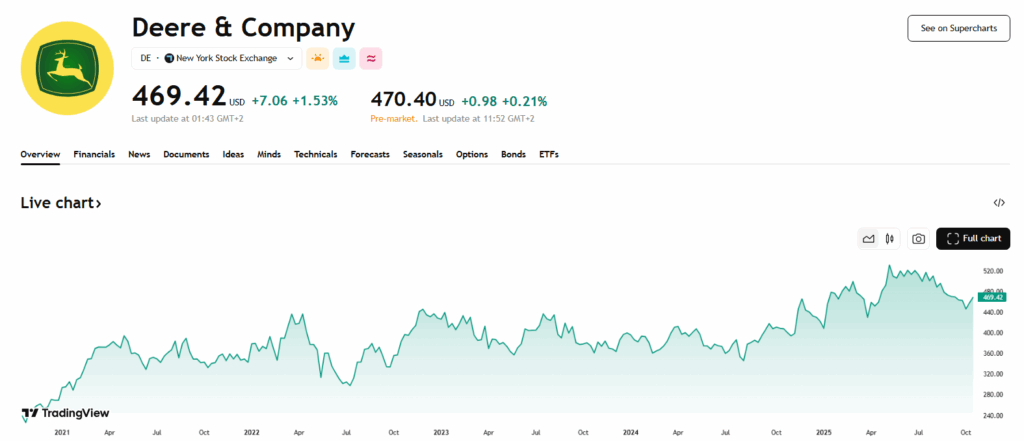Viewport: 1024px width, 441px height.
Task: Select the Options tab
Action: [472, 155]
